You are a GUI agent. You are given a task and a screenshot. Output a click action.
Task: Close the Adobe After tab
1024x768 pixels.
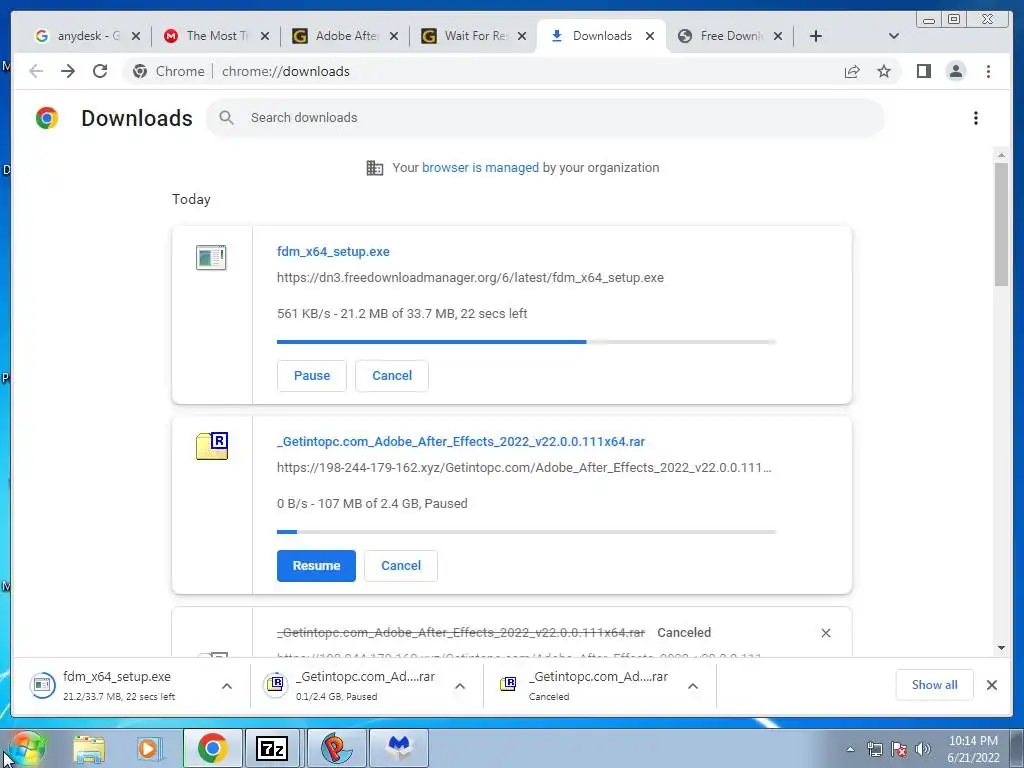click(x=394, y=37)
